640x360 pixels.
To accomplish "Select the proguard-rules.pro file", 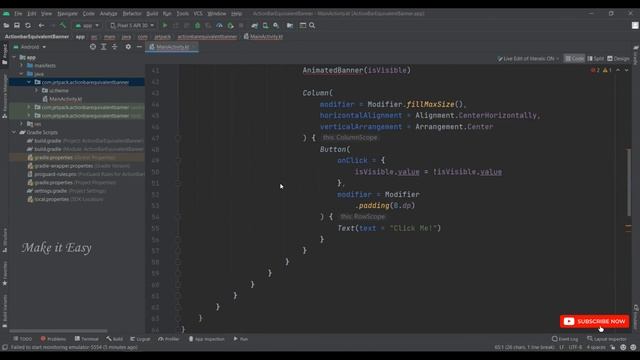I will 54,174.
